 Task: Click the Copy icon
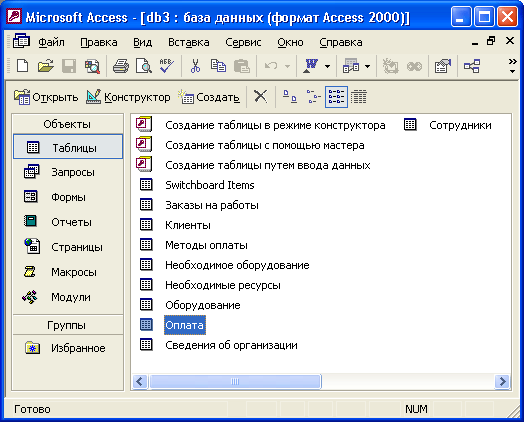218,66
